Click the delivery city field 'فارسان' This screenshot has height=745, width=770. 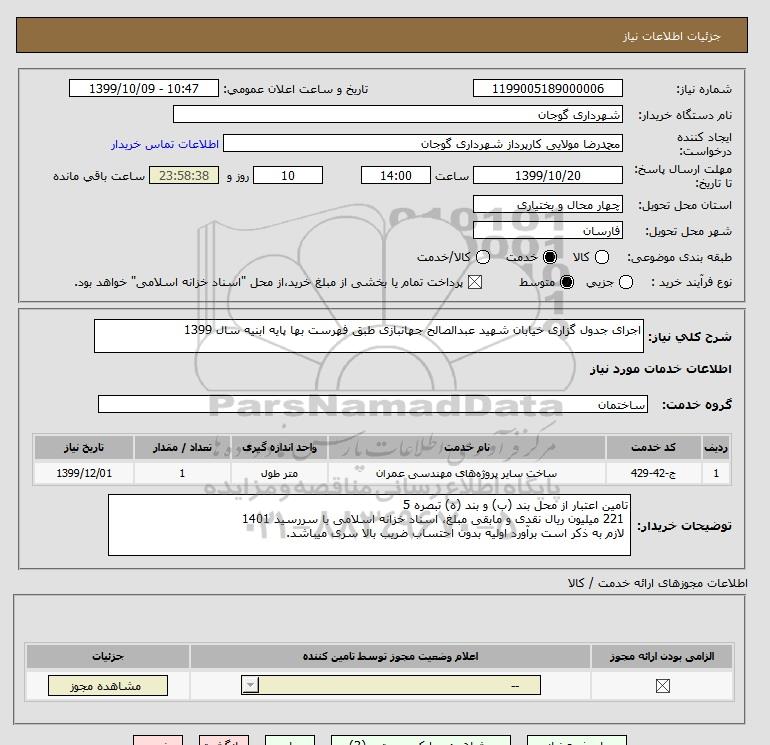click(548, 230)
